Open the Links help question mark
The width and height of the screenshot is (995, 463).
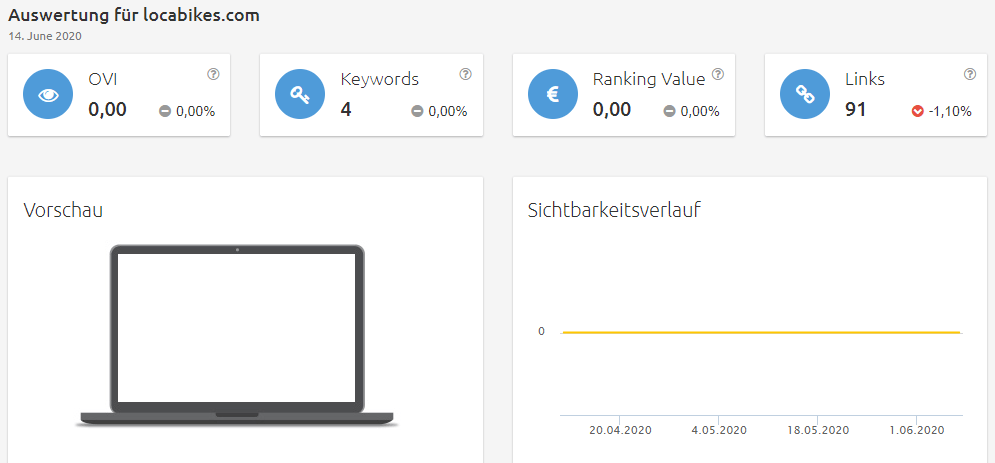pos(970,74)
